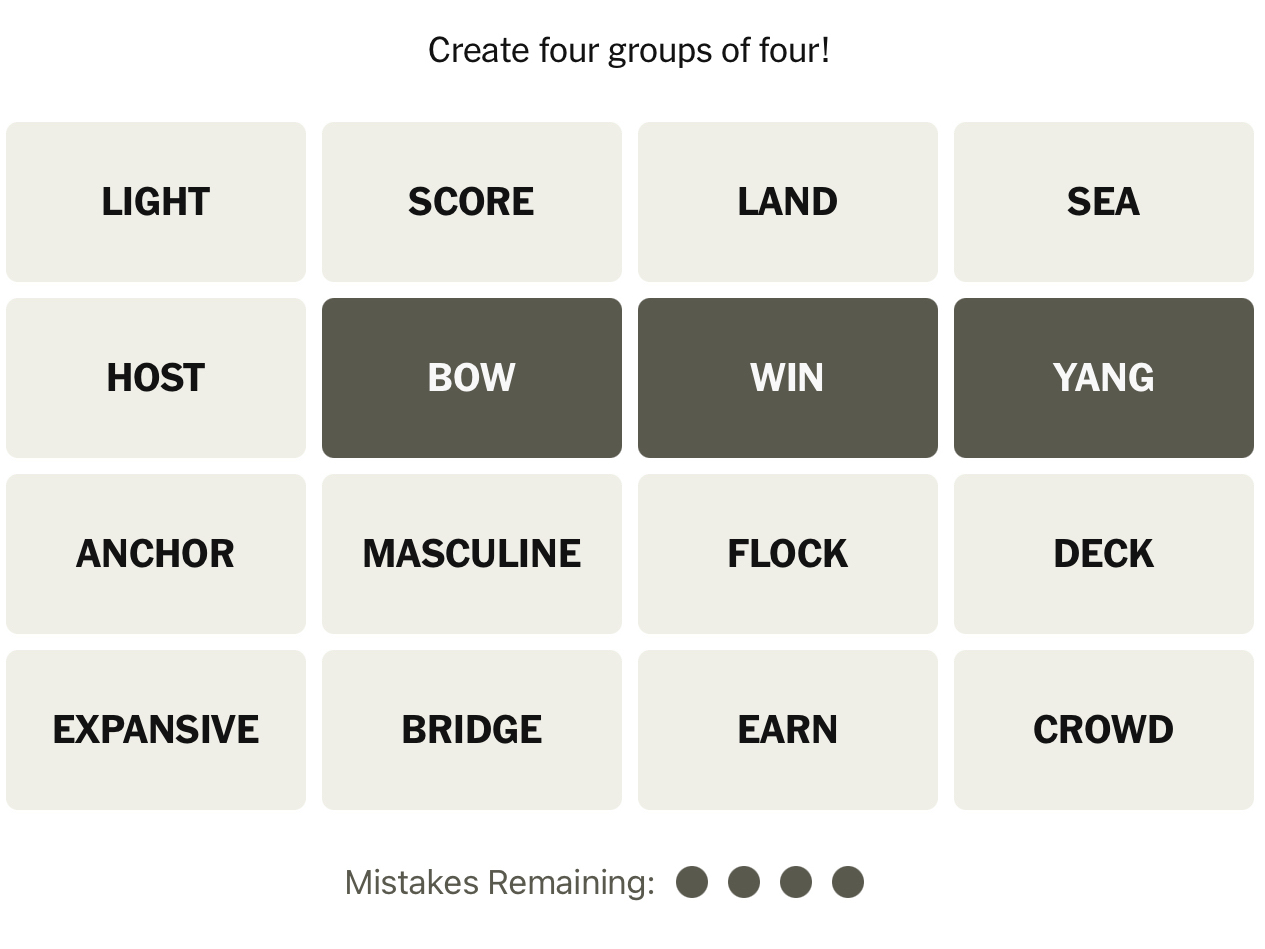This screenshot has height=949, width=1265.
Task: Select the EARN tile
Action: click(x=787, y=730)
